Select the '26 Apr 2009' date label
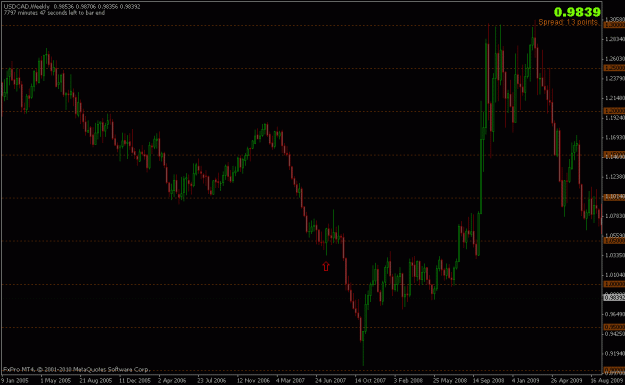The width and height of the screenshot is (625, 385). [567, 381]
